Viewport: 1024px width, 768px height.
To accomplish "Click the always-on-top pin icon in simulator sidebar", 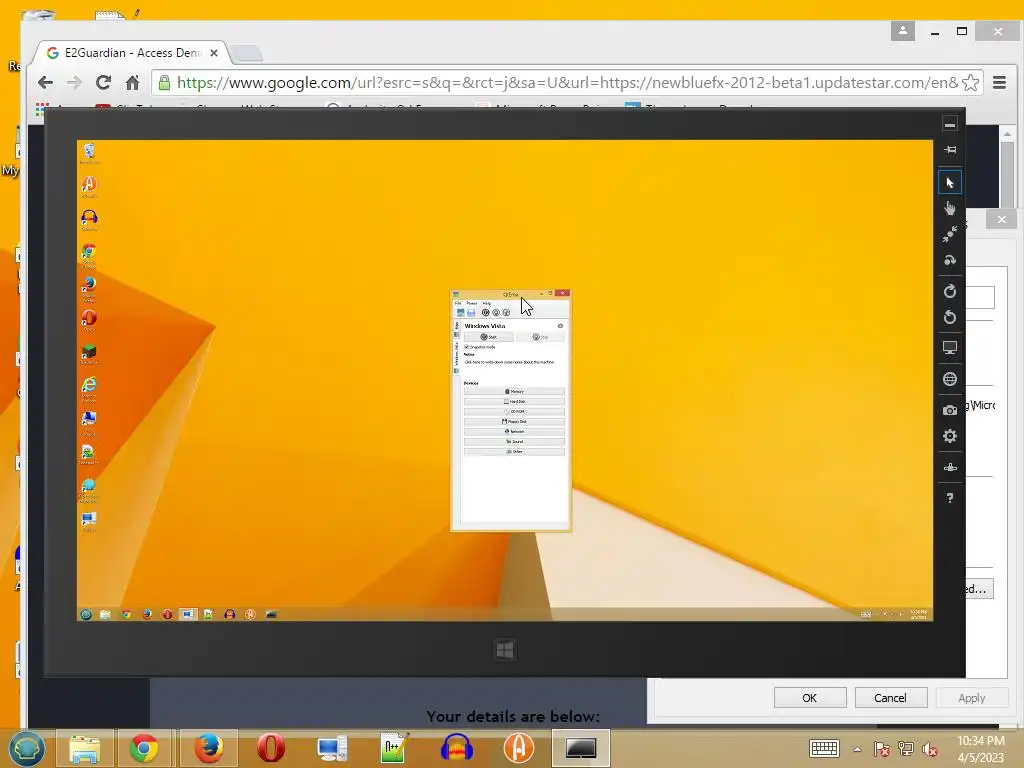I will coord(950,150).
